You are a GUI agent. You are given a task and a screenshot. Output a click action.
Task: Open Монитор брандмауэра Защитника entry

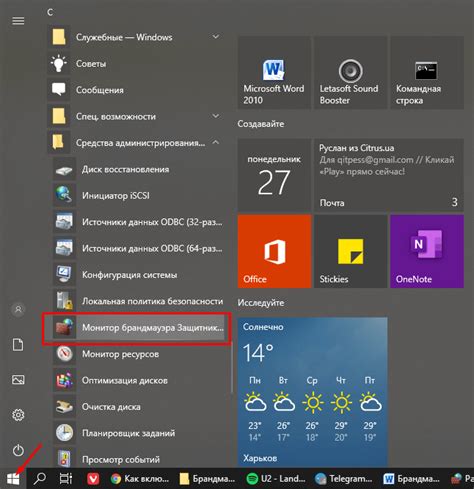(137, 328)
